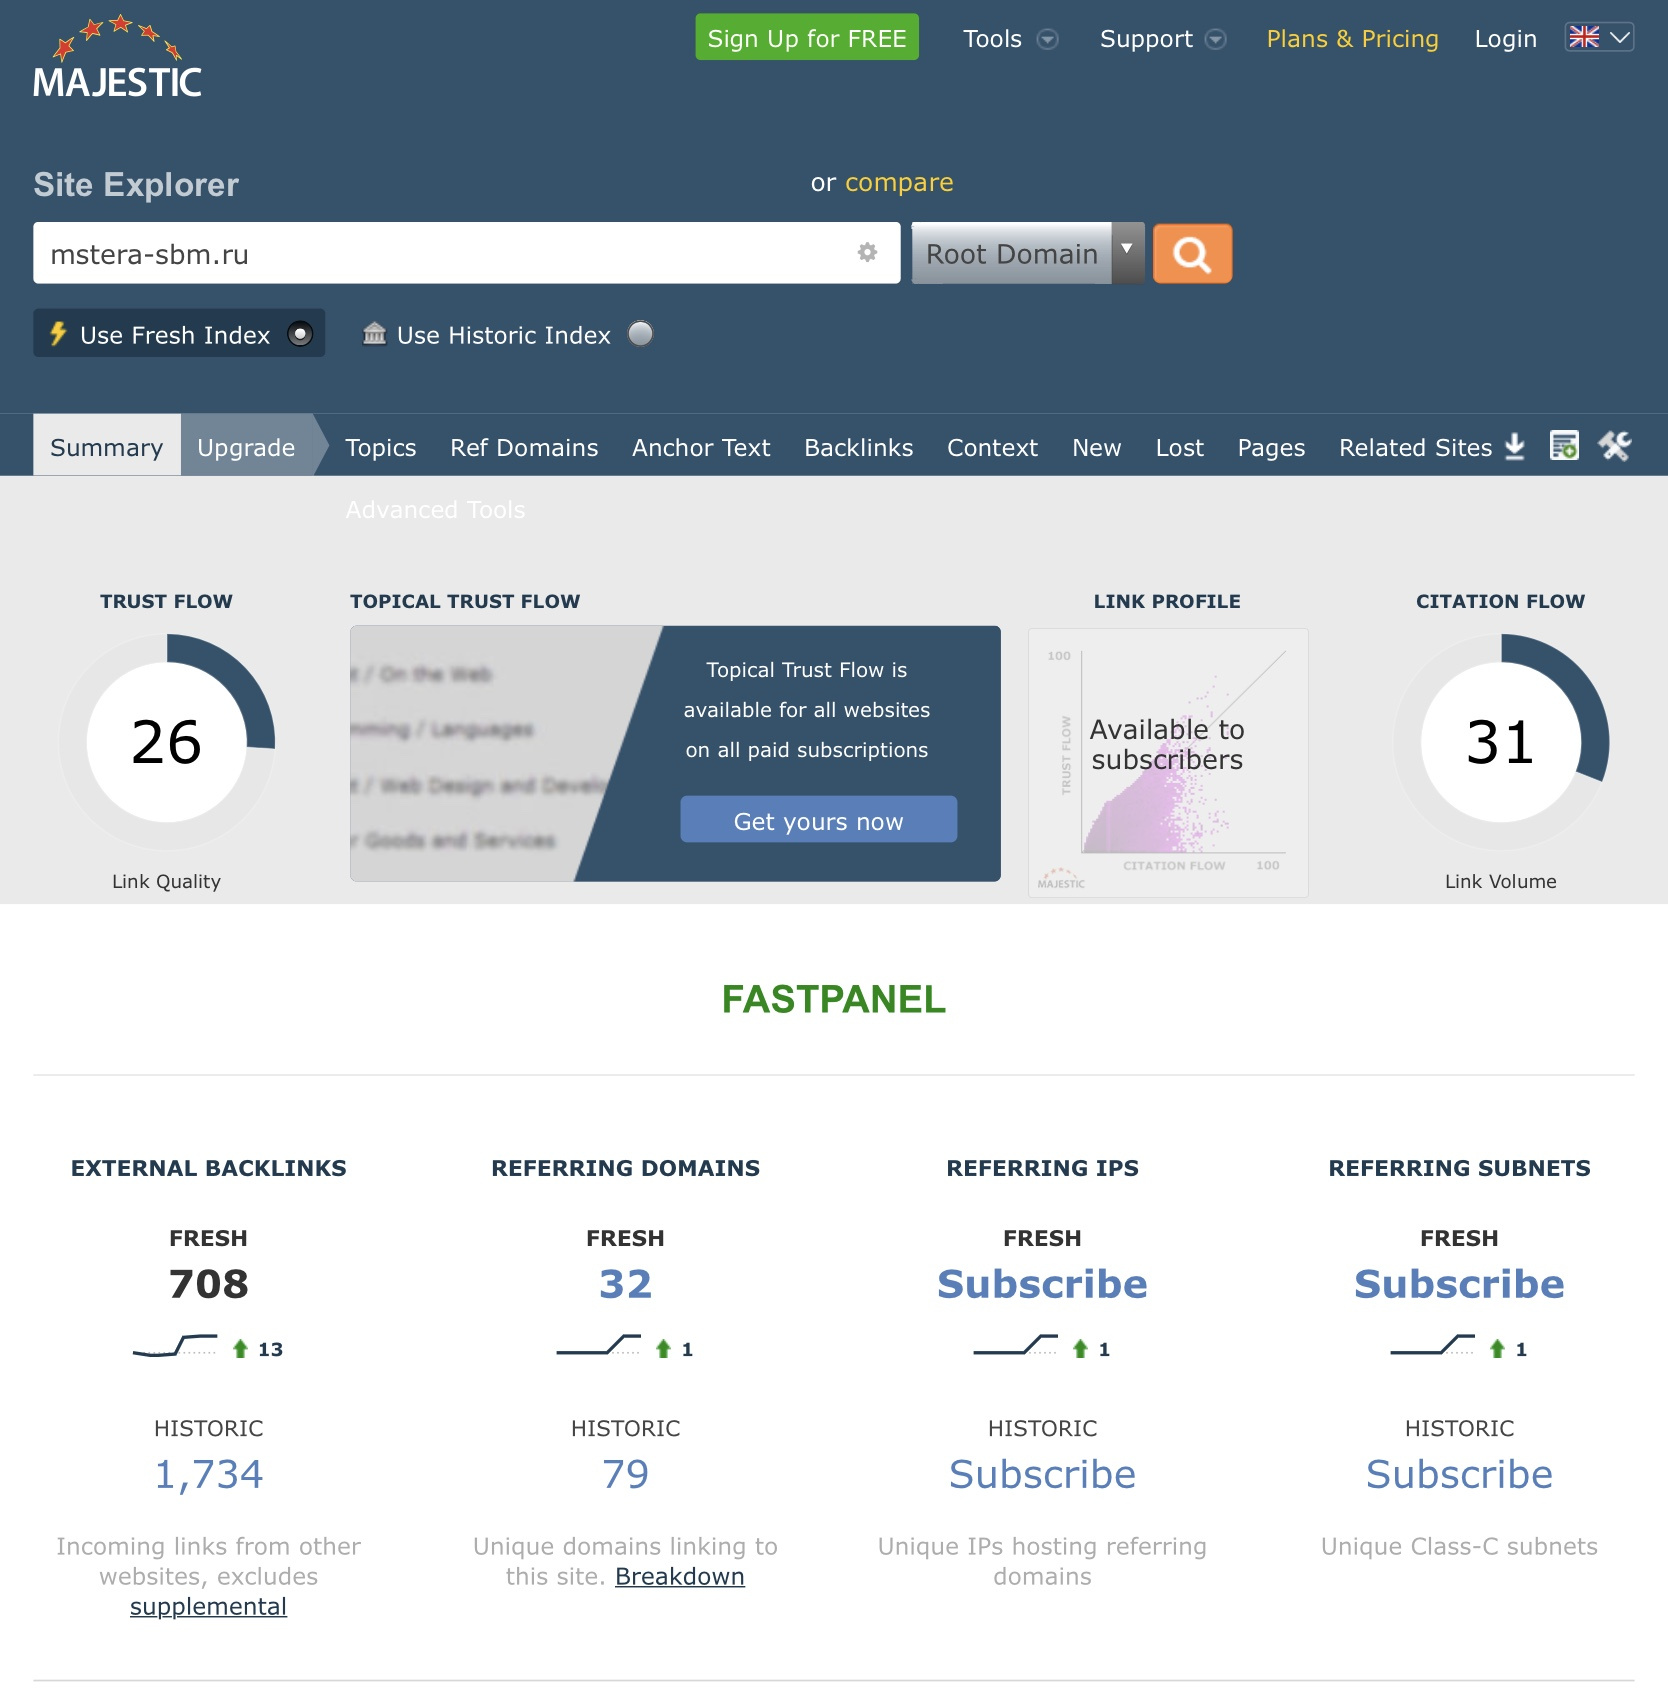This screenshot has height=1699, width=1668.
Task: Open the New tab
Action: point(1096,447)
